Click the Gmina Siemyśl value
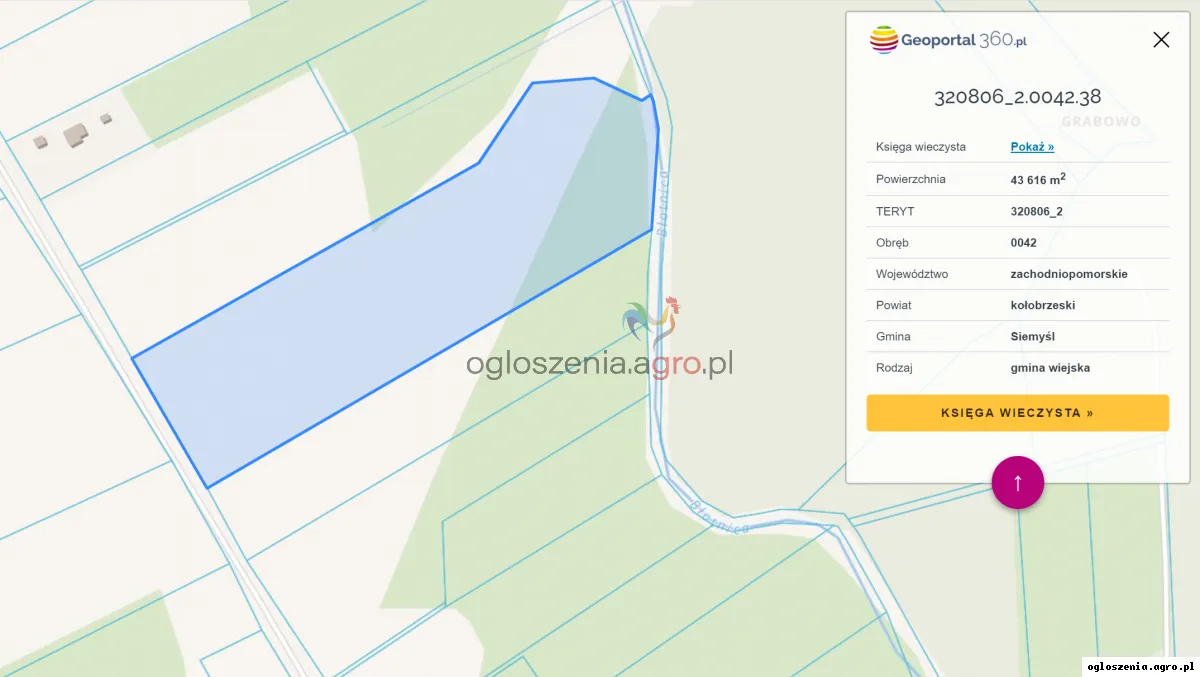Screen dimensions: 1200x677 tap(1033, 337)
